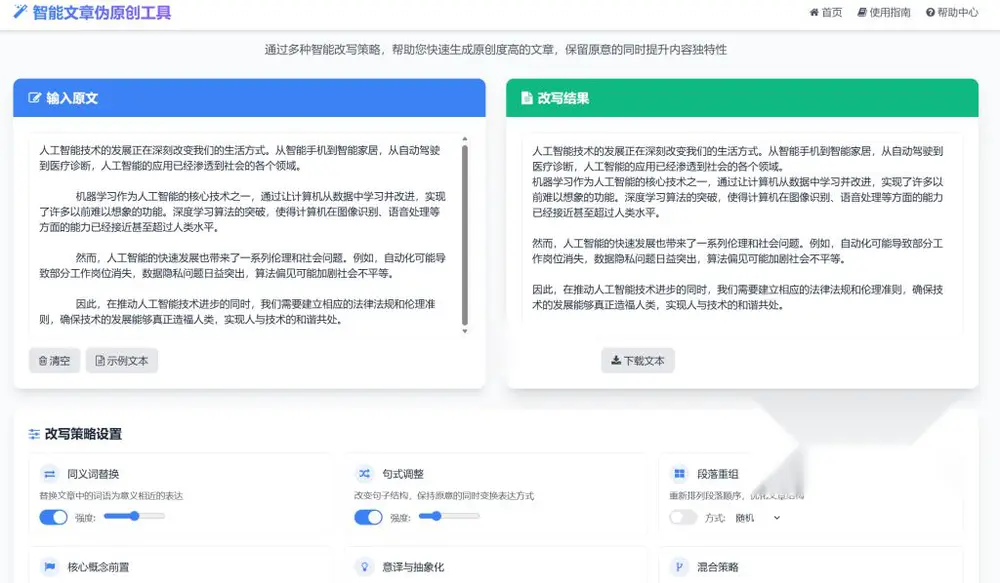The width and height of the screenshot is (1000, 583).
Task: Click the 核心概念前置 label
Action: pos(98,567)
